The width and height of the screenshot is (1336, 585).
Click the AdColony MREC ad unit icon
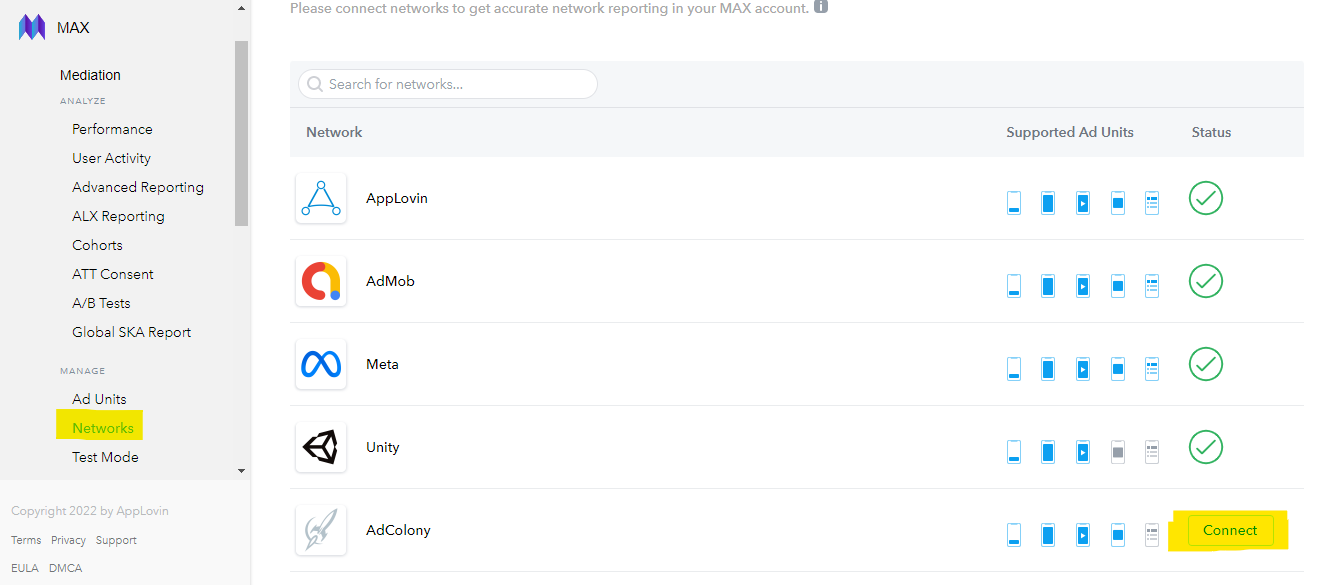[1118, 535]
